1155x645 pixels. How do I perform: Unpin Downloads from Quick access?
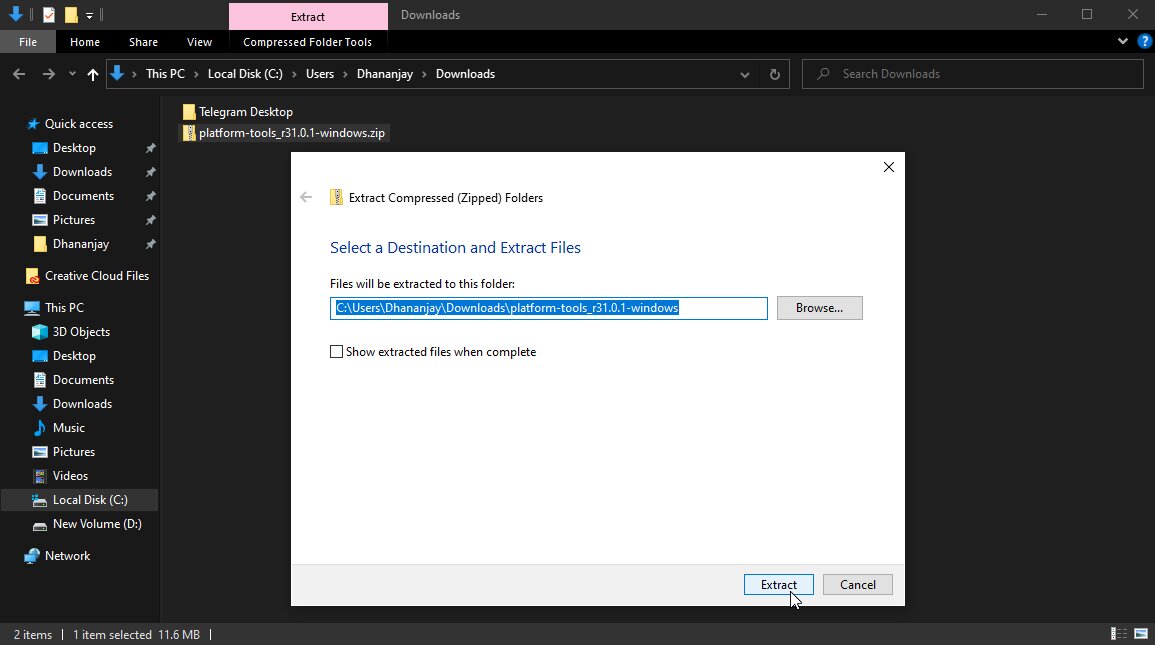point(150,171)
